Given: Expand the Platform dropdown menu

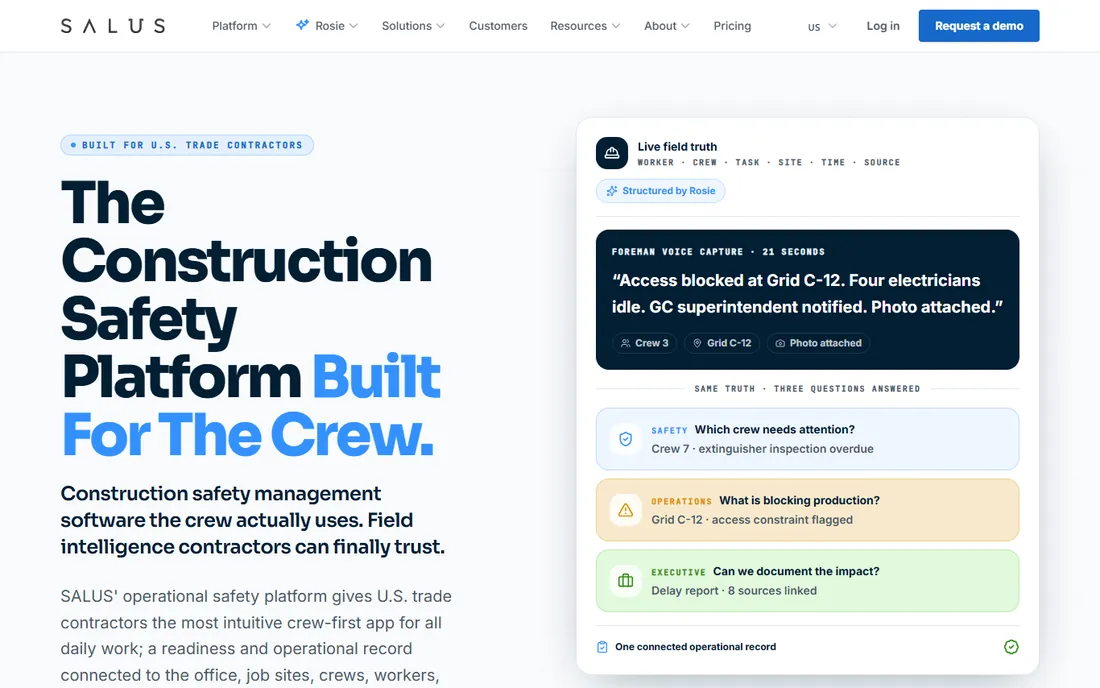Looking at the screenshot, I should pos(241,26).
